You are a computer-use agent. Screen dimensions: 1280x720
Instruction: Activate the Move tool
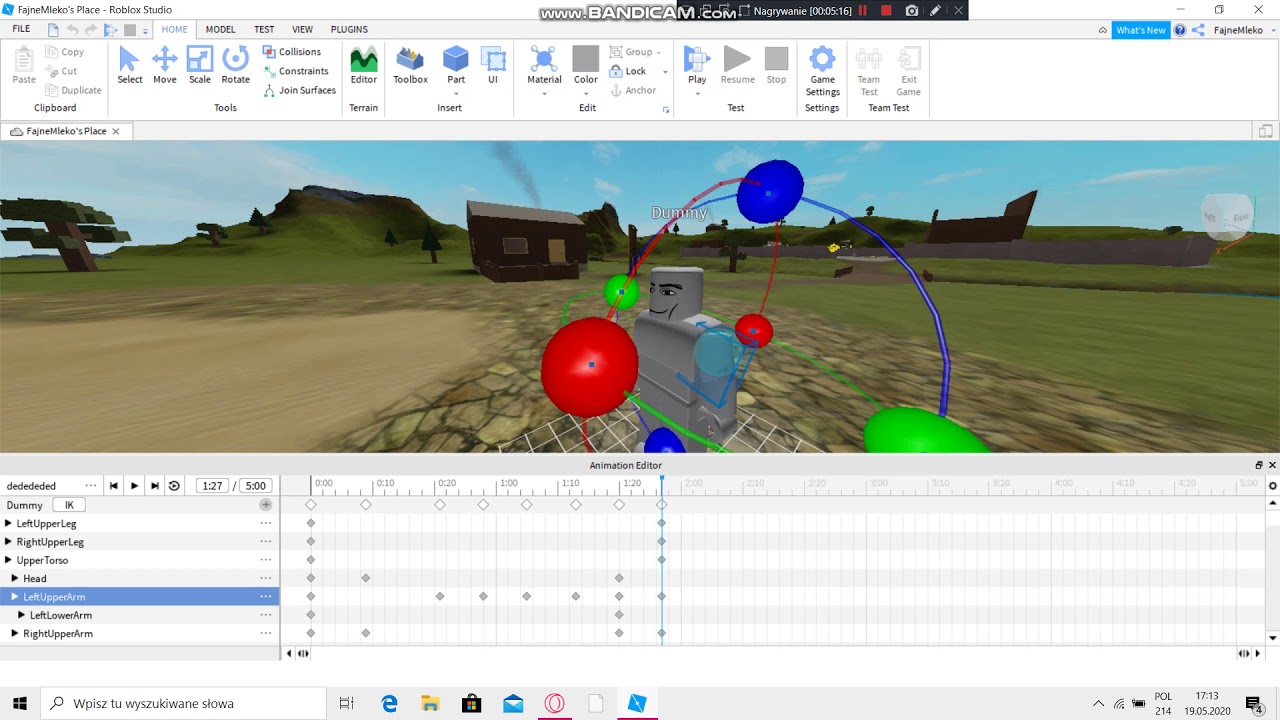click(x=165, y=65)
